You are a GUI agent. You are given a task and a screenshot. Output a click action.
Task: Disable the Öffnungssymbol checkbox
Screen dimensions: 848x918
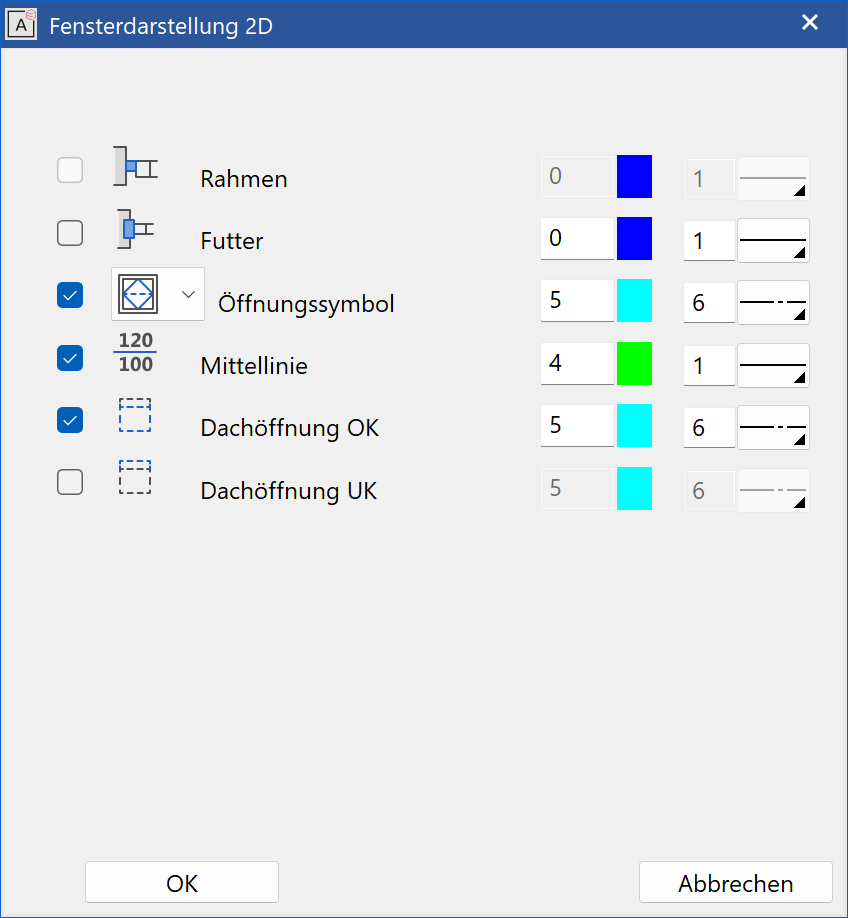(70, 295)
